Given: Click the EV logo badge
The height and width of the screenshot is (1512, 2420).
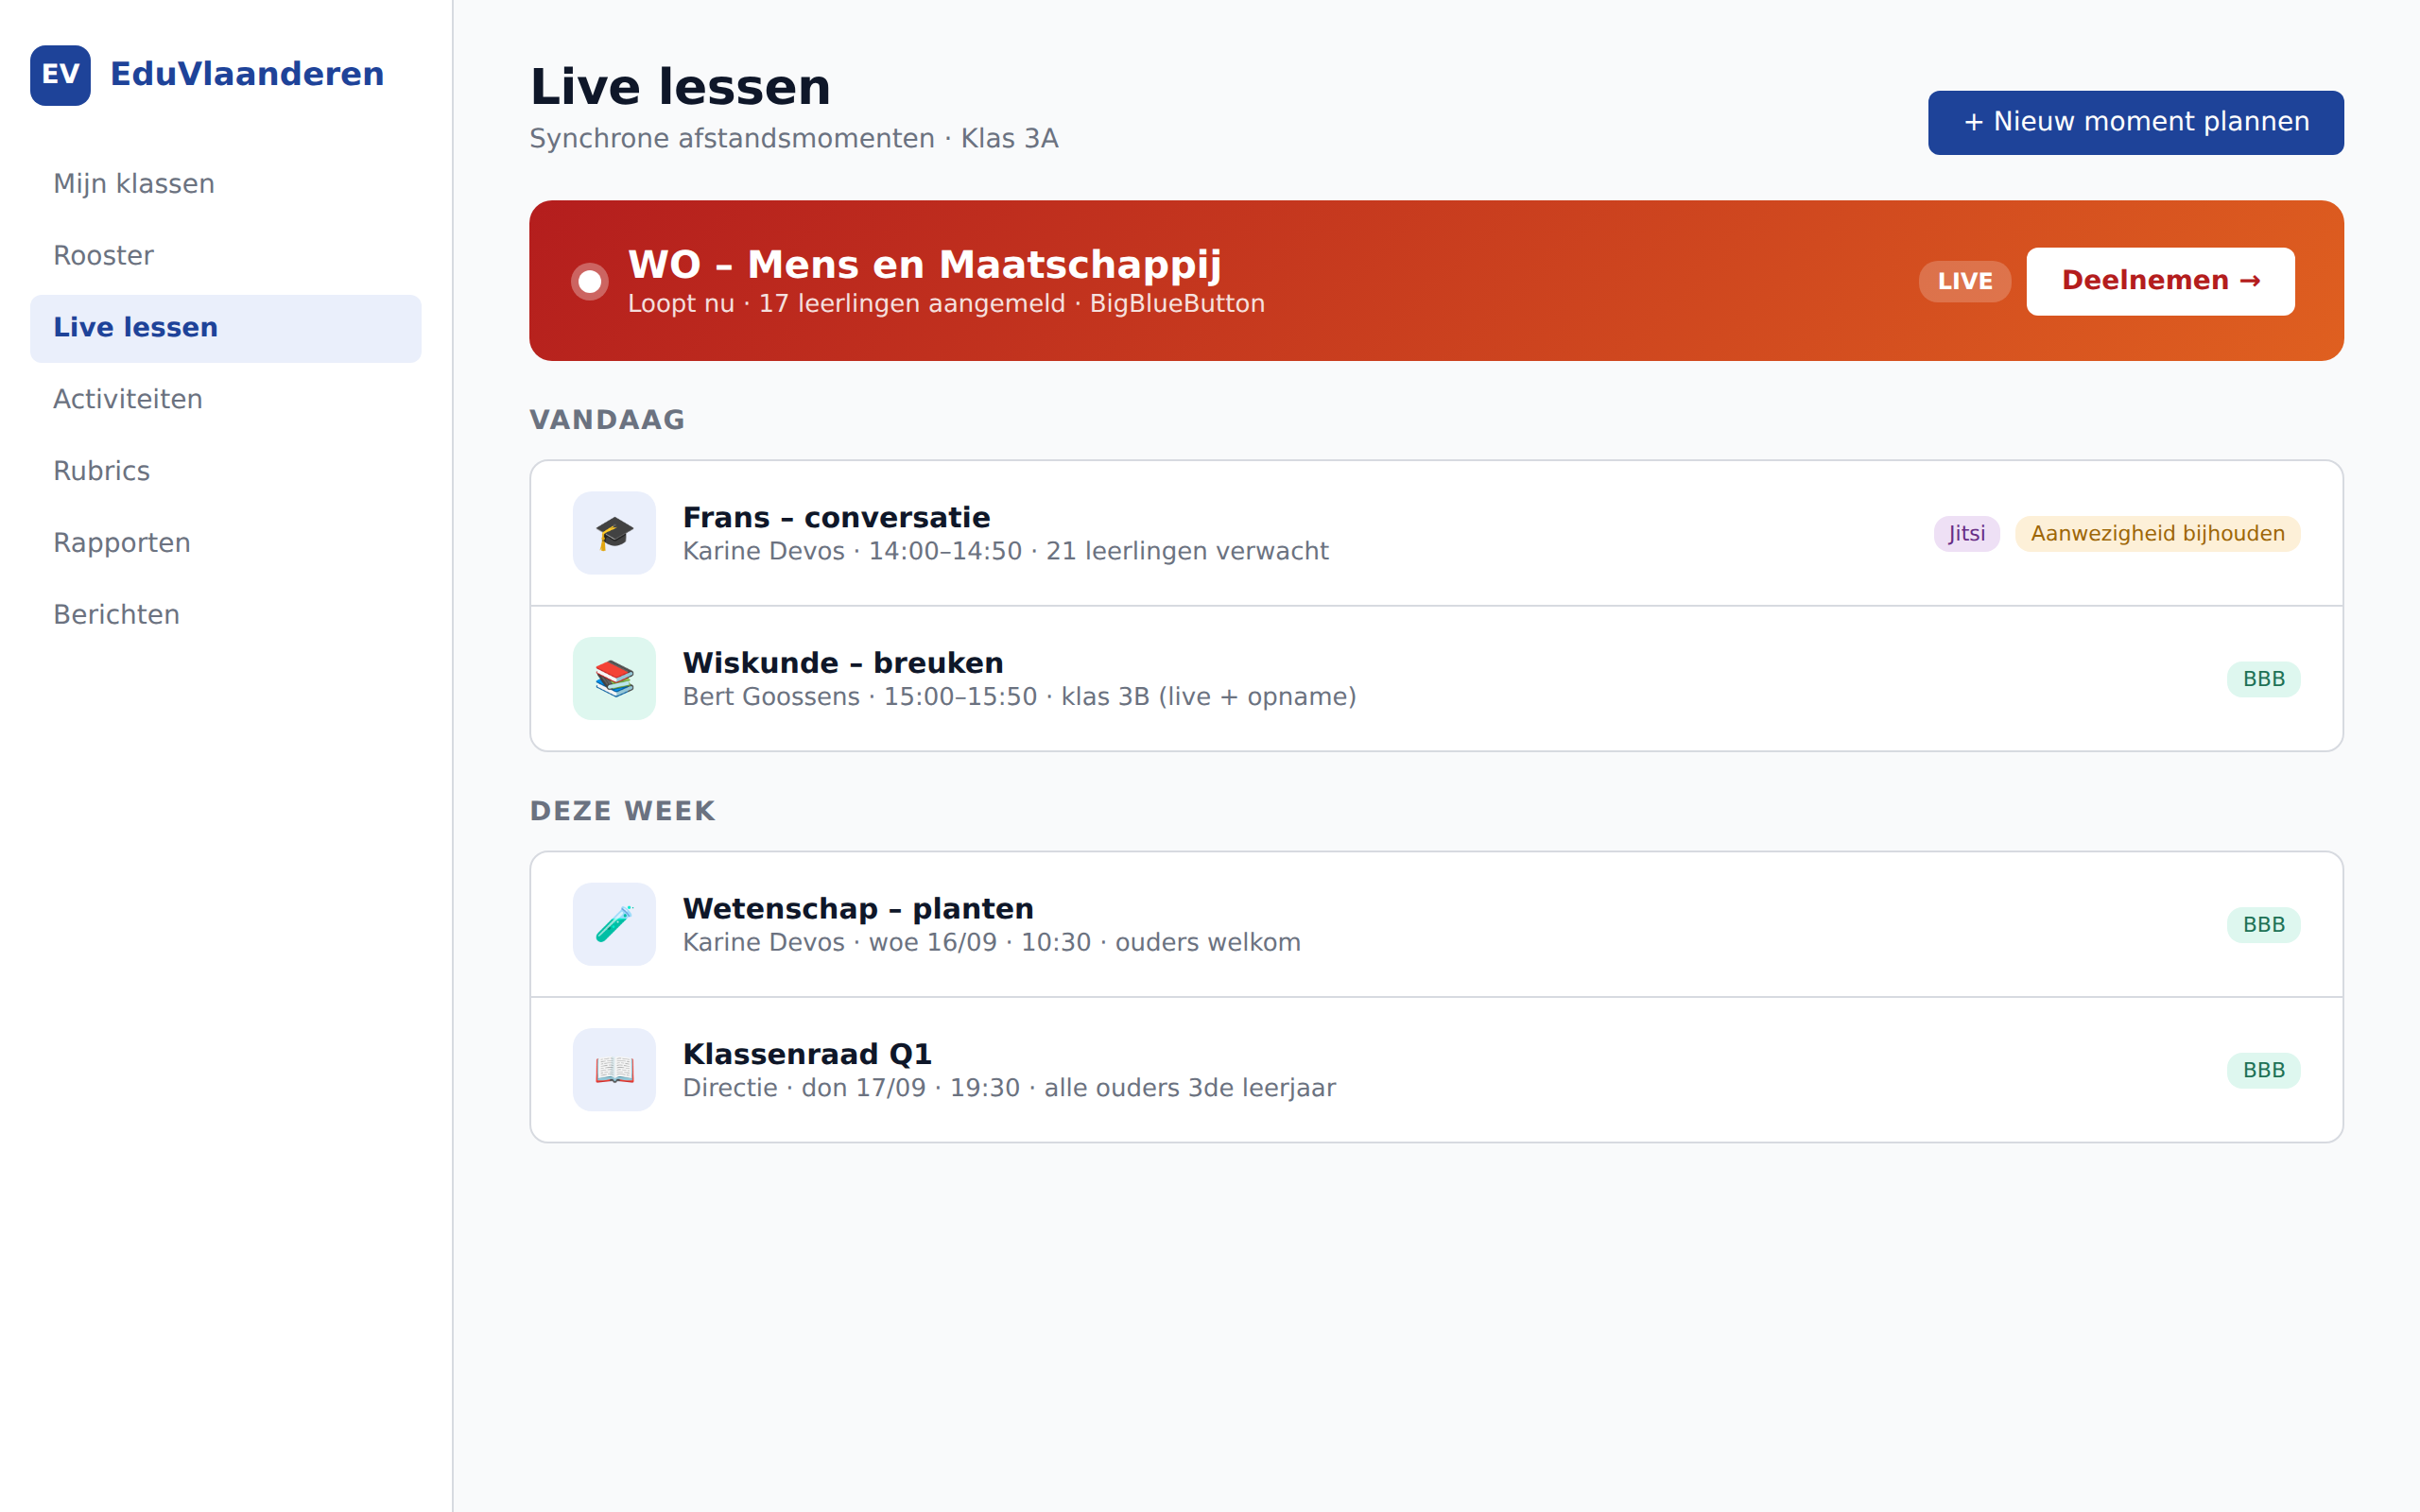Looking at the screenshot, I should coord(60,75).
